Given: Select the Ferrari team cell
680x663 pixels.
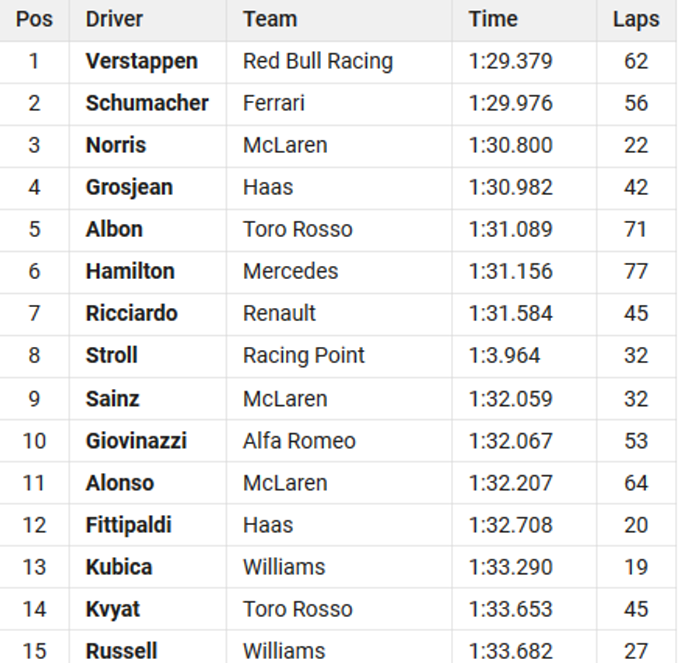Looking at the screenshot, I should click(274, 103).
